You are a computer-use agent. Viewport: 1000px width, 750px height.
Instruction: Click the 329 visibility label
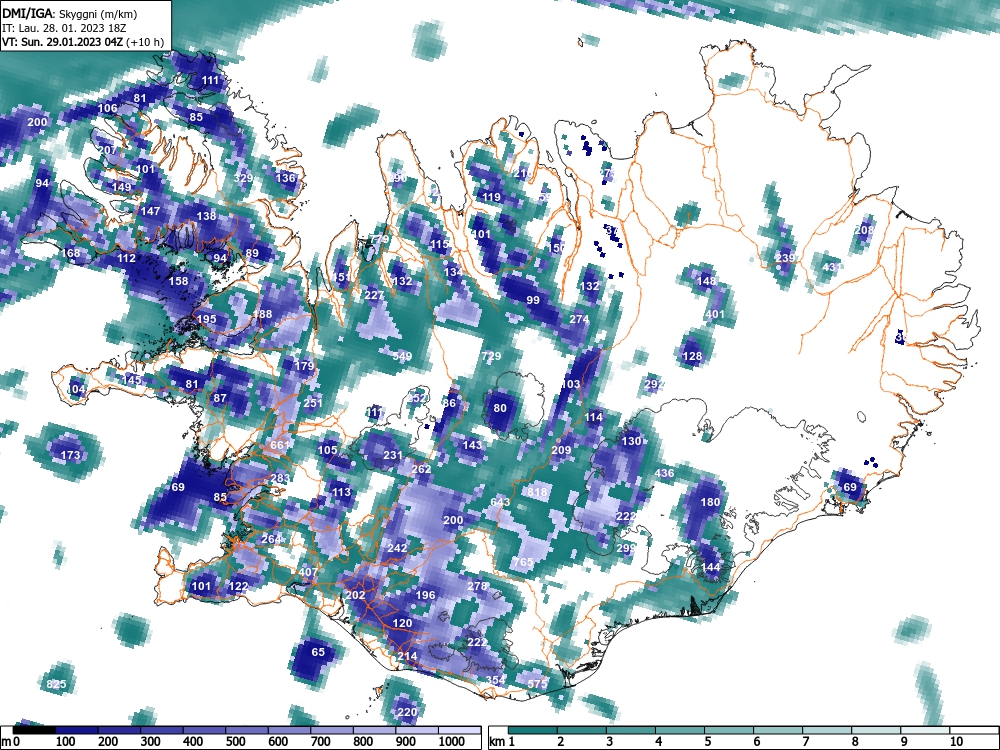click(x=244, y=178)
